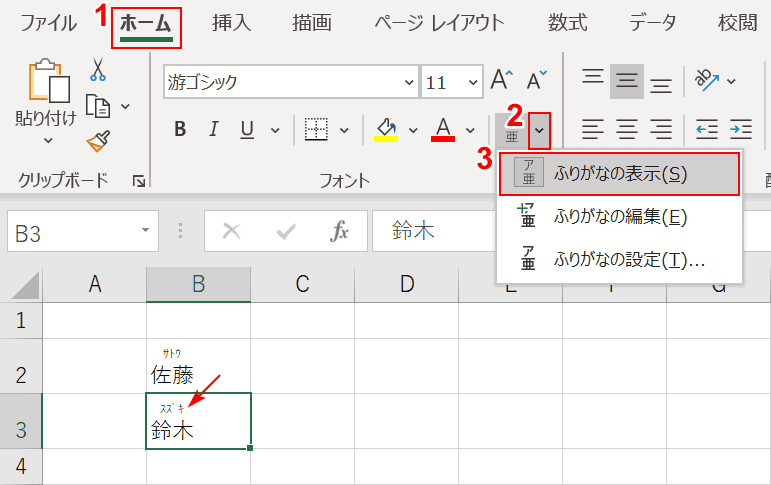
Task: Select column C header
Action: tap(302, 284)
